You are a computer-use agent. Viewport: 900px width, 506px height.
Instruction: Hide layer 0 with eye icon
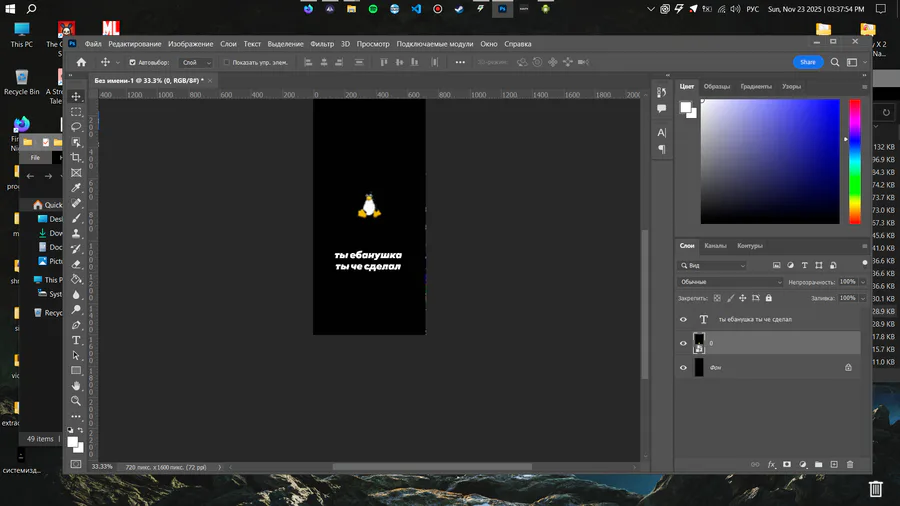point(683,344)
